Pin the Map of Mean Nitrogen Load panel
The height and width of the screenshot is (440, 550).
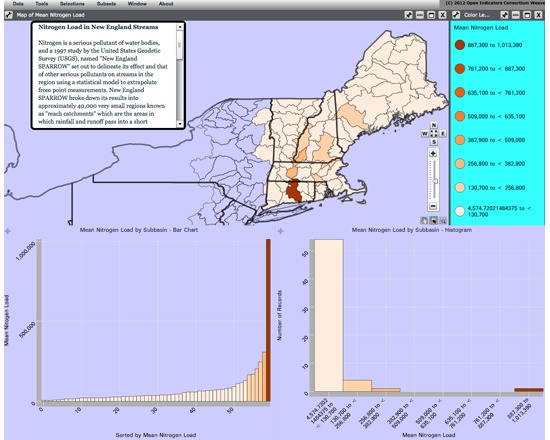(409, 15)
